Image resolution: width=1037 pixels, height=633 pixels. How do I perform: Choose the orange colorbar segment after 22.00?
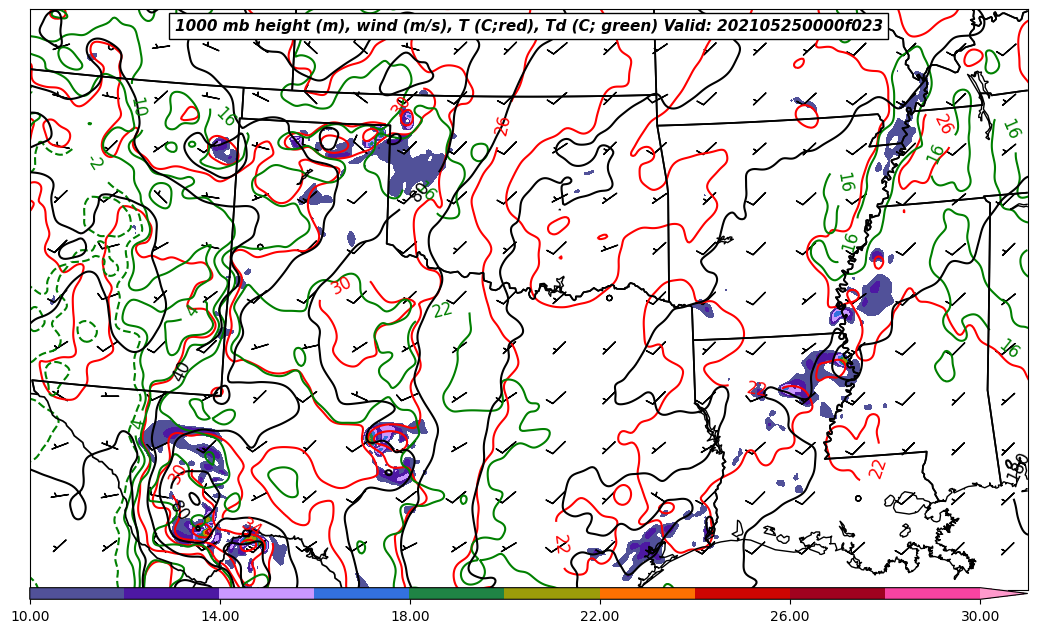(x=646, y=593)
